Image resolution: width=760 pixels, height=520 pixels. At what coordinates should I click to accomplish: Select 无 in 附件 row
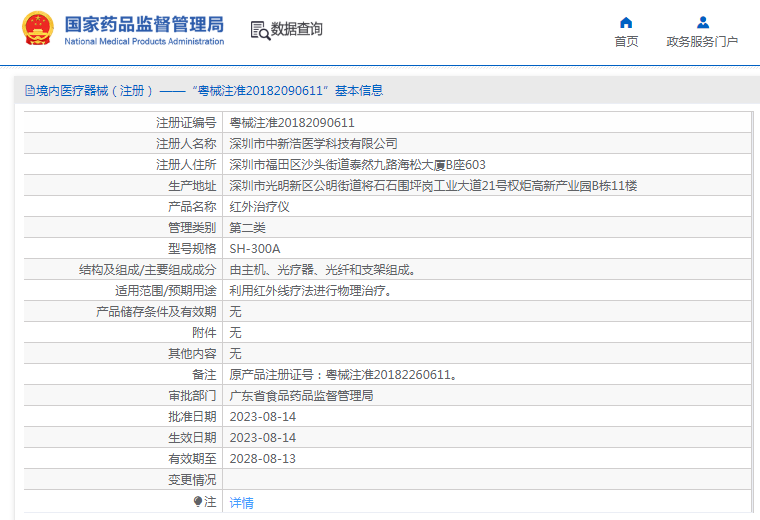(x=235, y=333)
